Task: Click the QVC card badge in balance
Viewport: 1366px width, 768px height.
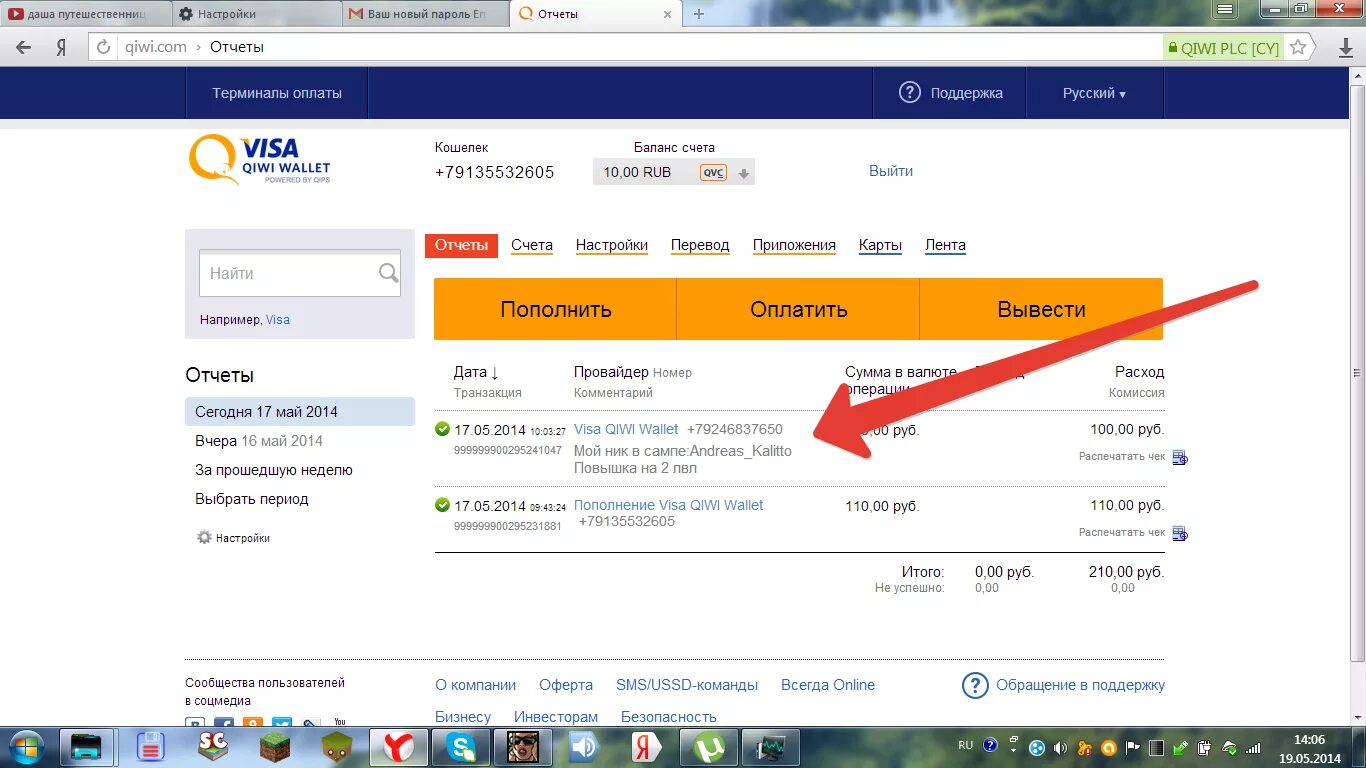Action: (x=713, y=172)
